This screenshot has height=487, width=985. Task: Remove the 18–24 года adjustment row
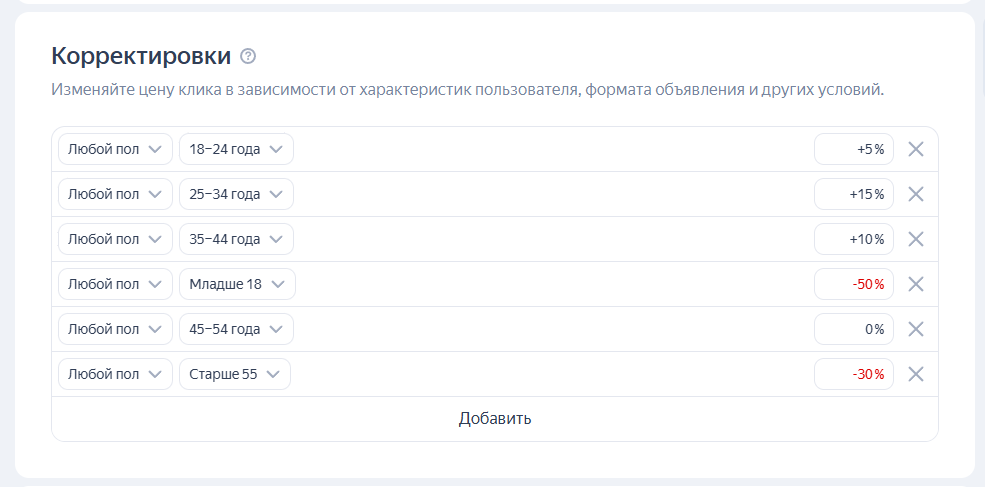pyautogui.click(x=915, y=149)
